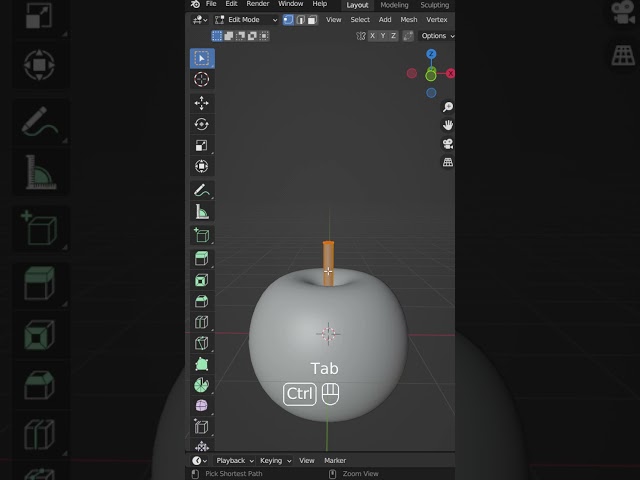The width and height of the screenshot is (640, 480).
Task: Enable face select mode
Action: [312, 20]
